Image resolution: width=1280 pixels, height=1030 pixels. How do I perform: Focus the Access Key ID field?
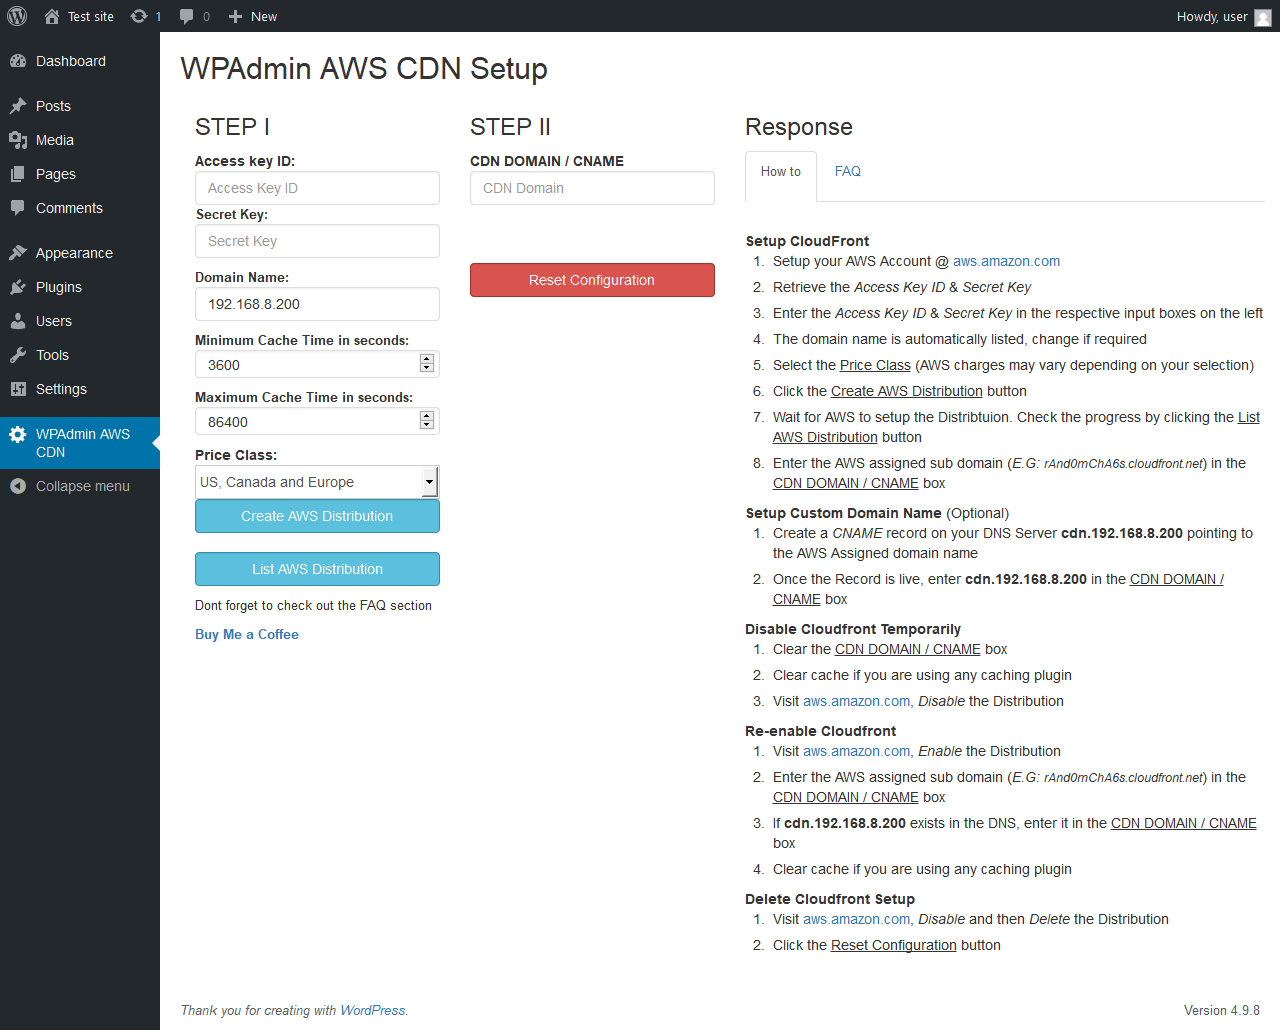click(x=317, y=188)
